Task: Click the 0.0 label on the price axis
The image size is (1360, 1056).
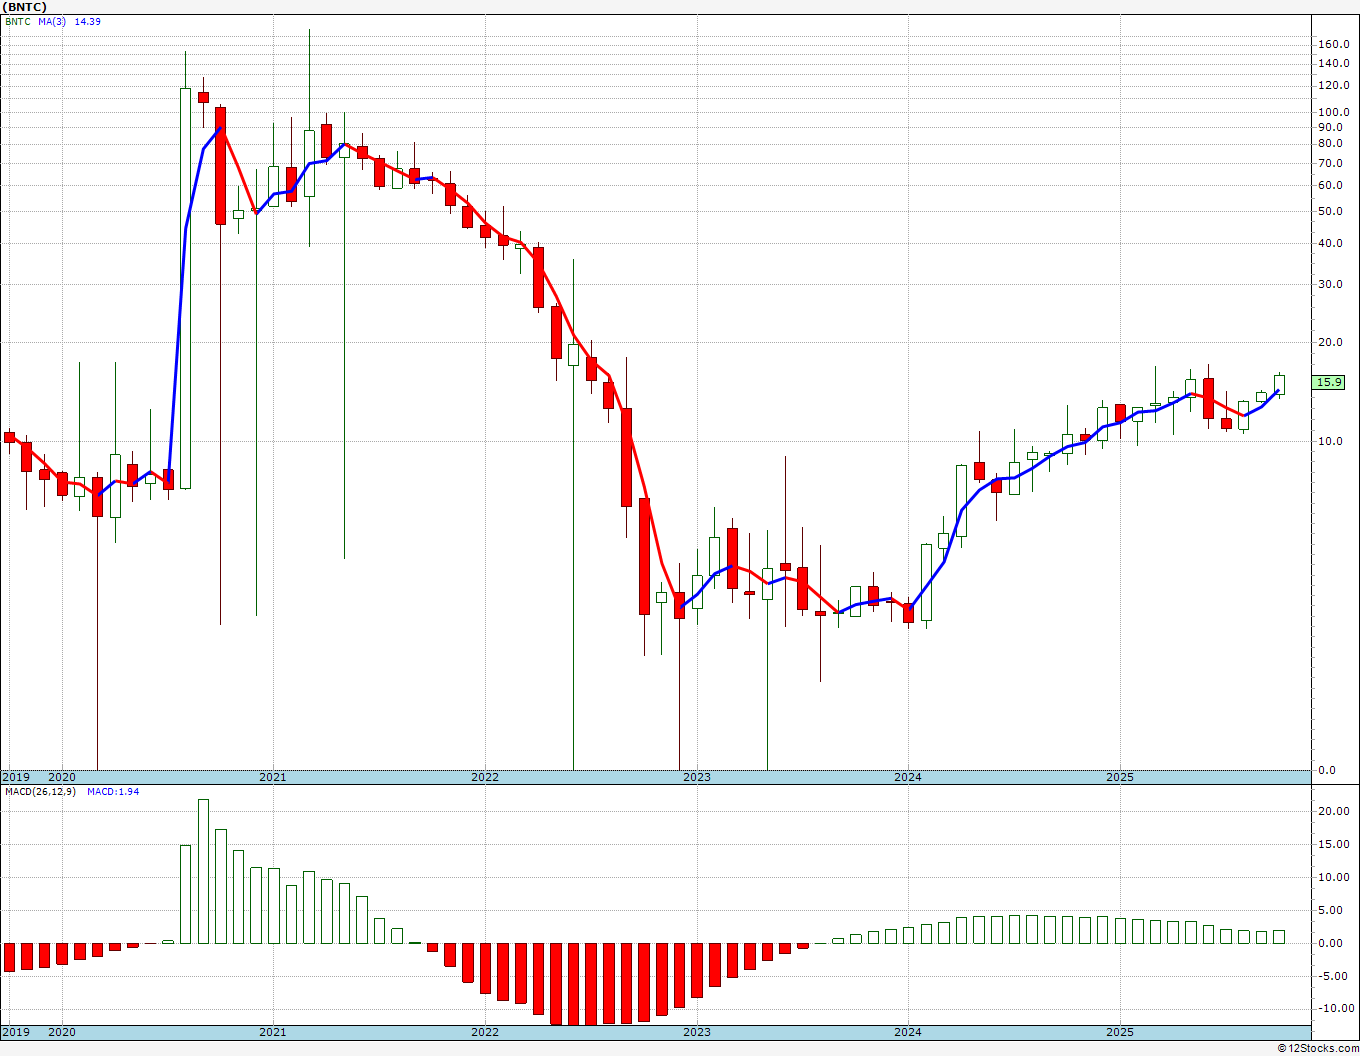Action: [x=1327, y=770]
